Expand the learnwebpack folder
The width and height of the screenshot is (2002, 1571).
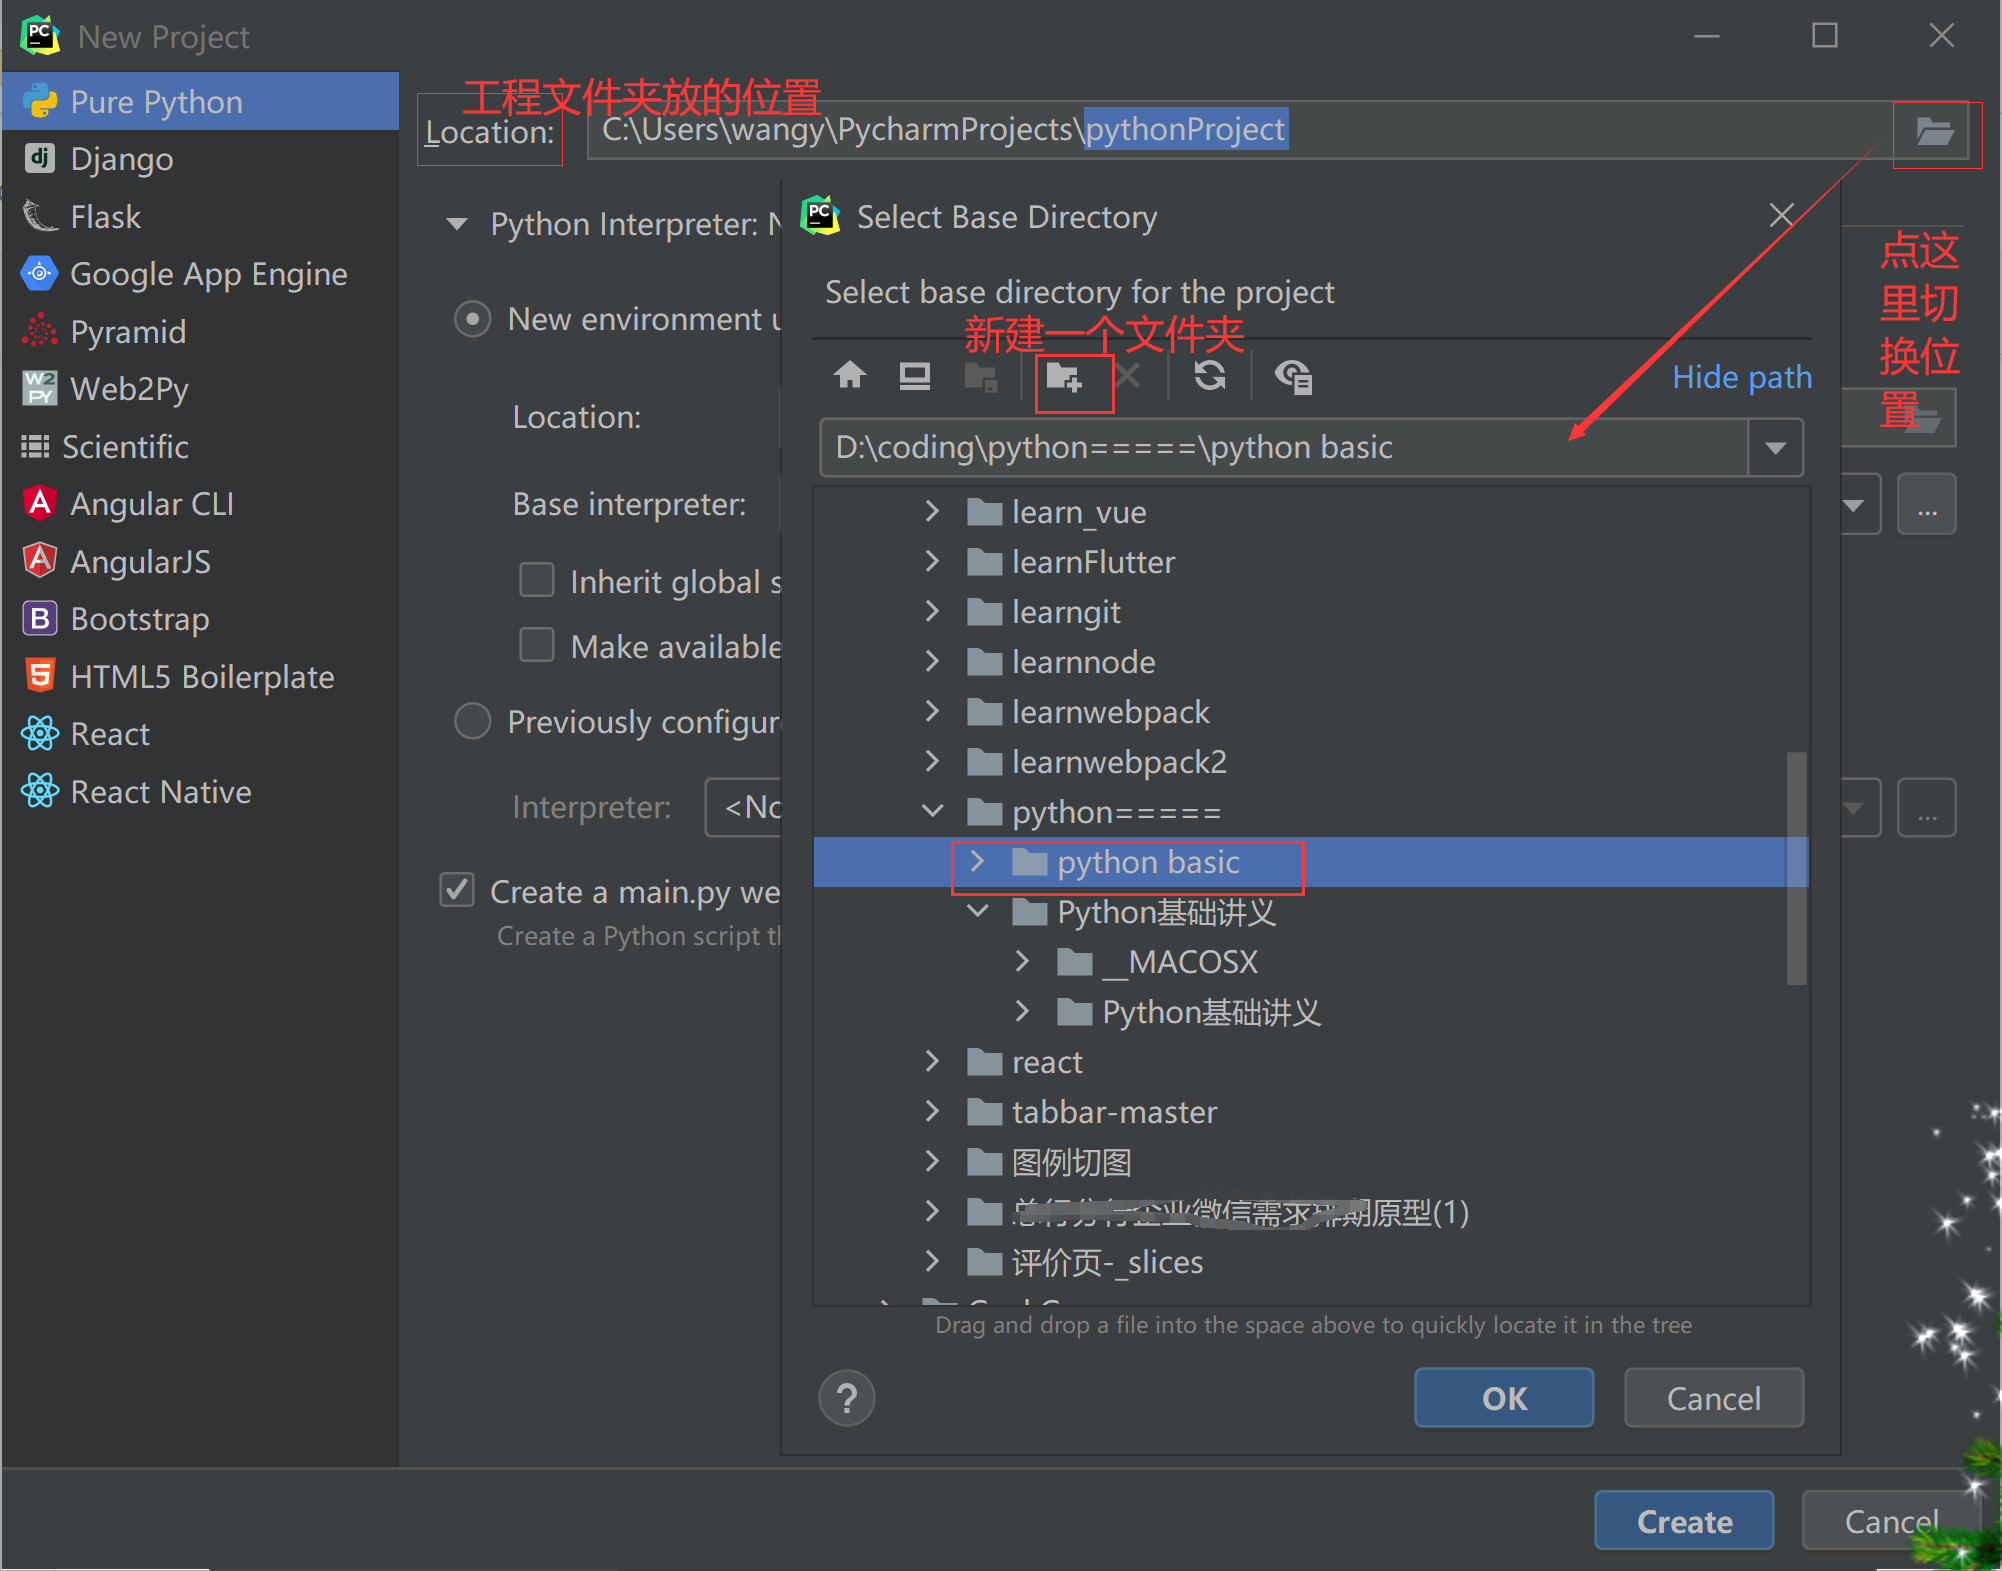pyautogui.click(x=932, y=711)
